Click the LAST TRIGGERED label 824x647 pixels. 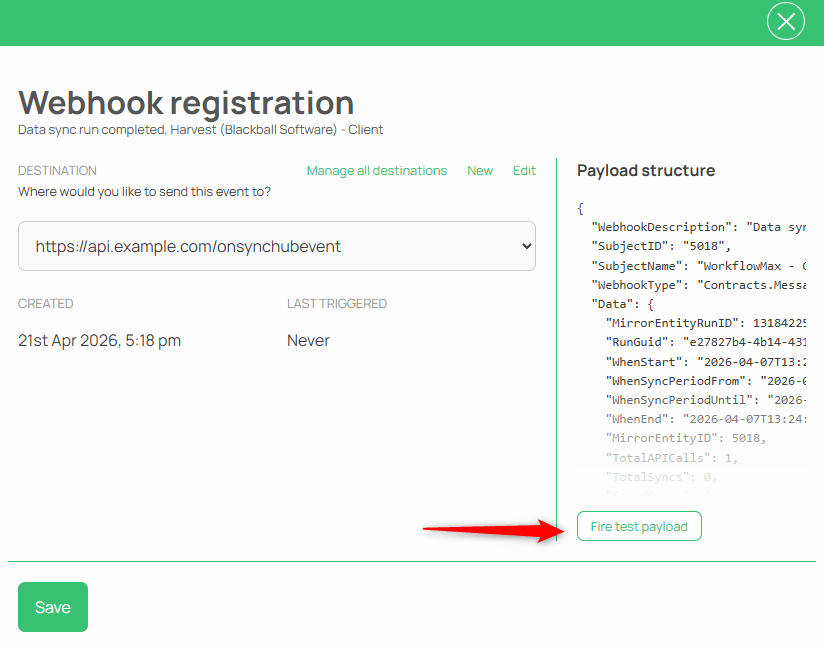click(337, 304)
